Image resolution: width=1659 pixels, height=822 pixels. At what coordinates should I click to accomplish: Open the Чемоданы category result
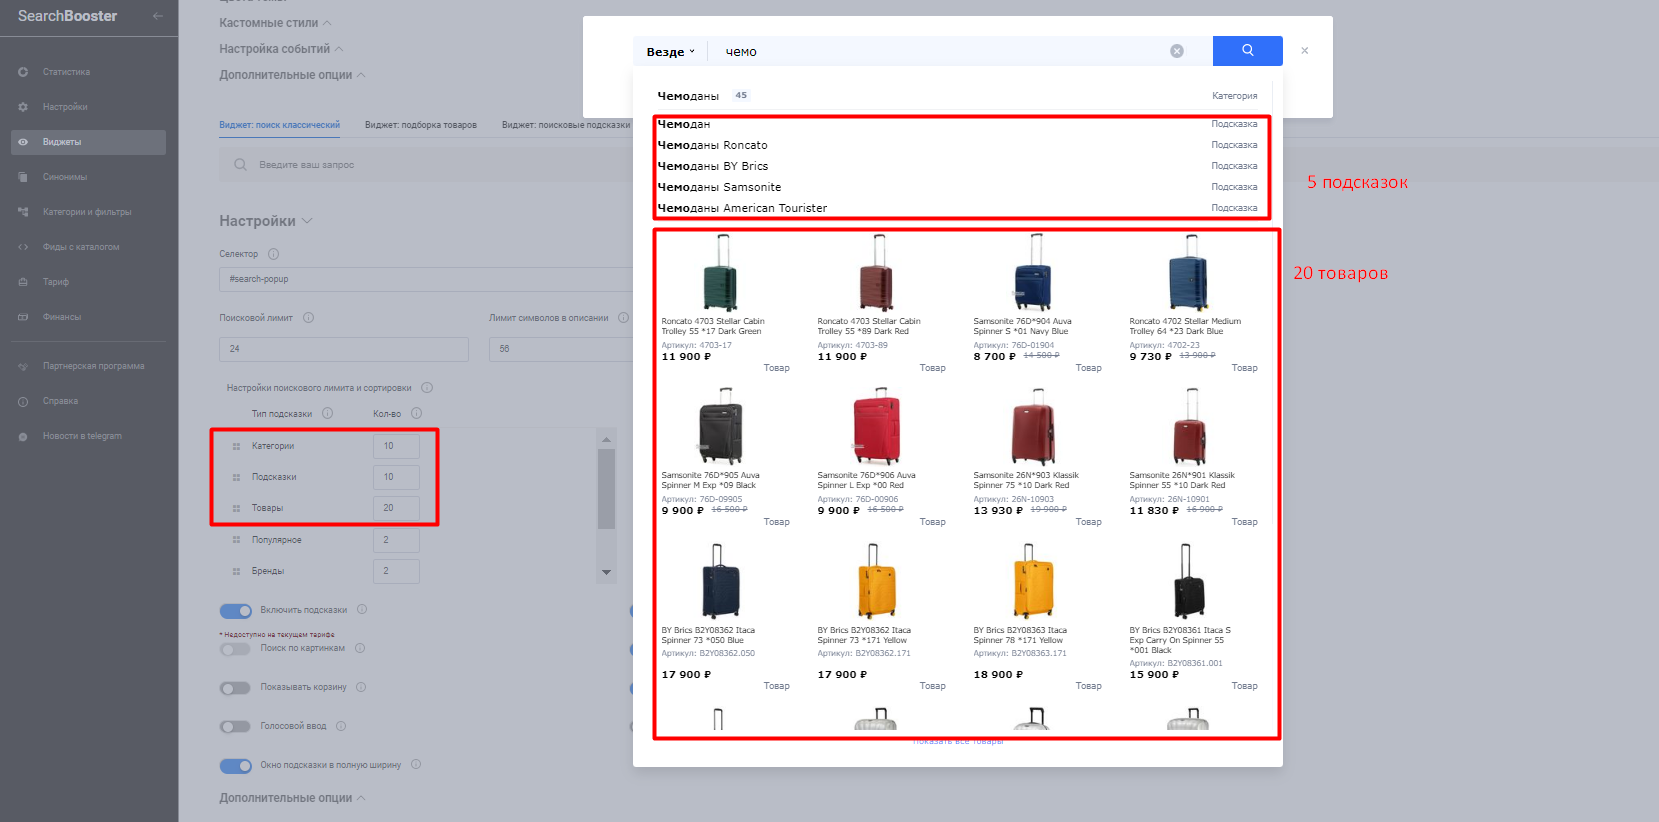tap(689, 96)
